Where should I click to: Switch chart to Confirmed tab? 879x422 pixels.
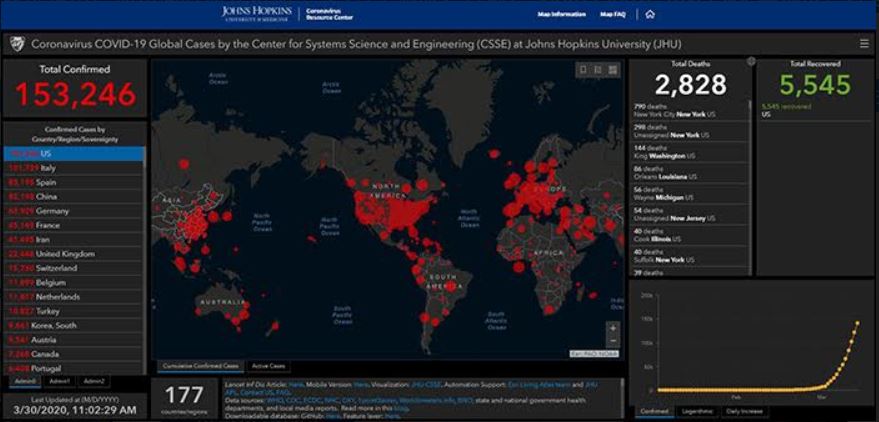tap(654, 411)
